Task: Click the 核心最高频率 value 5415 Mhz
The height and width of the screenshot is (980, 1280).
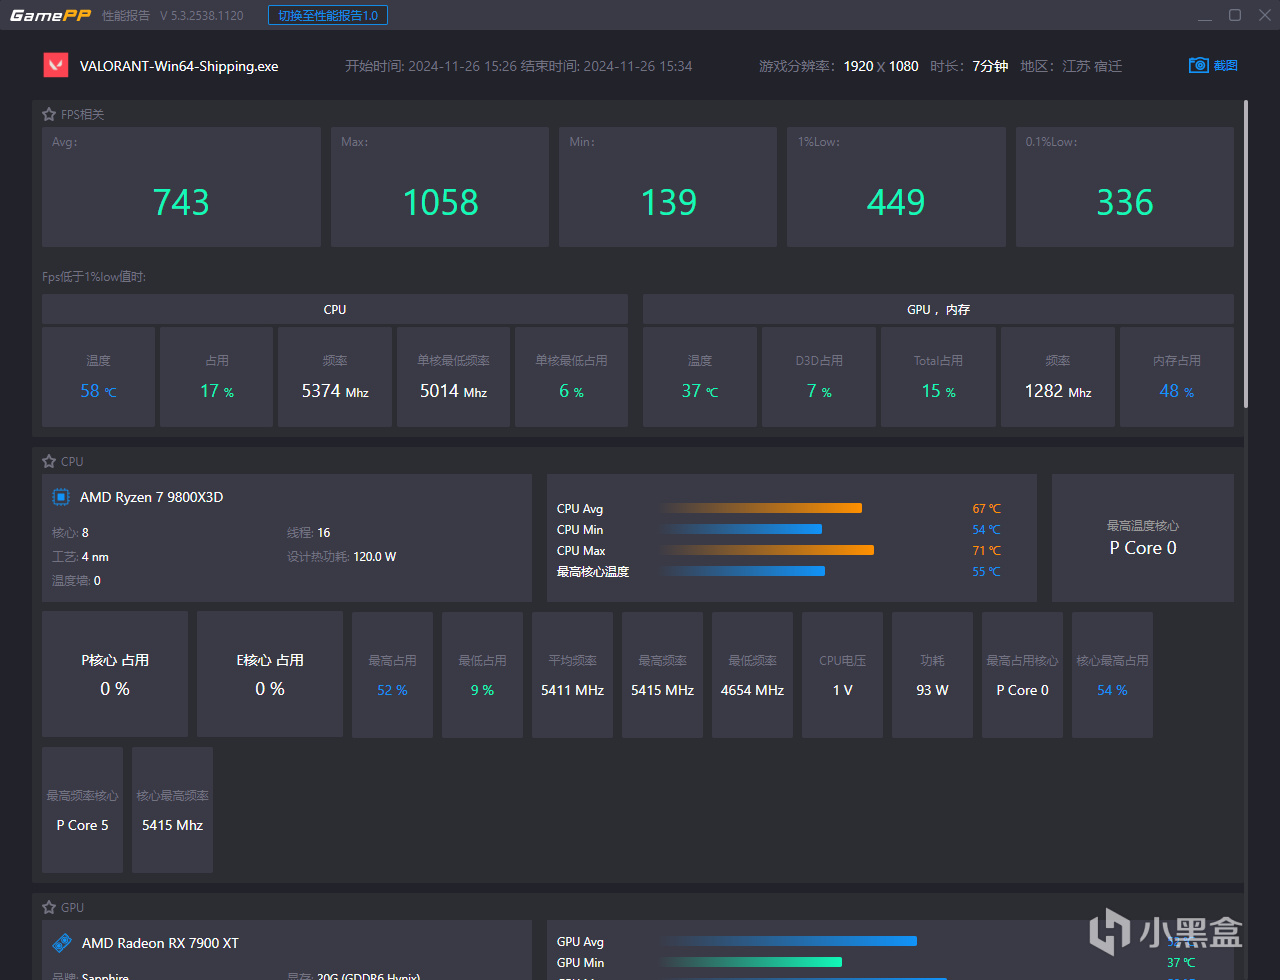Action: pos(172,825)
